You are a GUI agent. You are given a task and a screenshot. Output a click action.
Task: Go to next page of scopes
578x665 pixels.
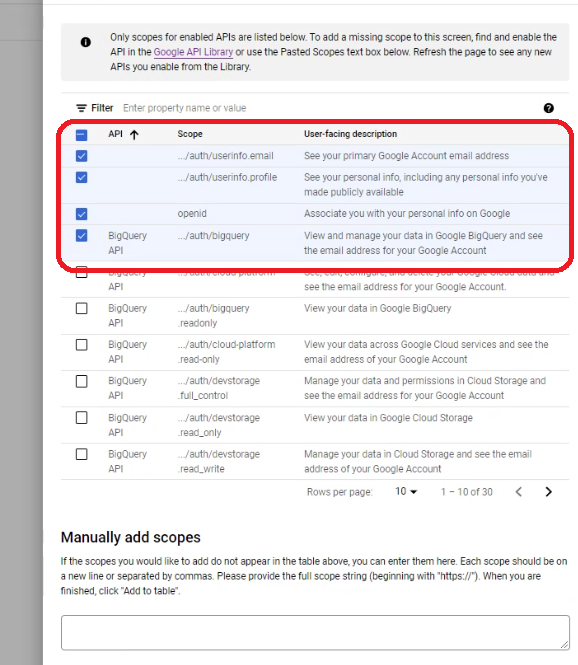pos(548,492)
